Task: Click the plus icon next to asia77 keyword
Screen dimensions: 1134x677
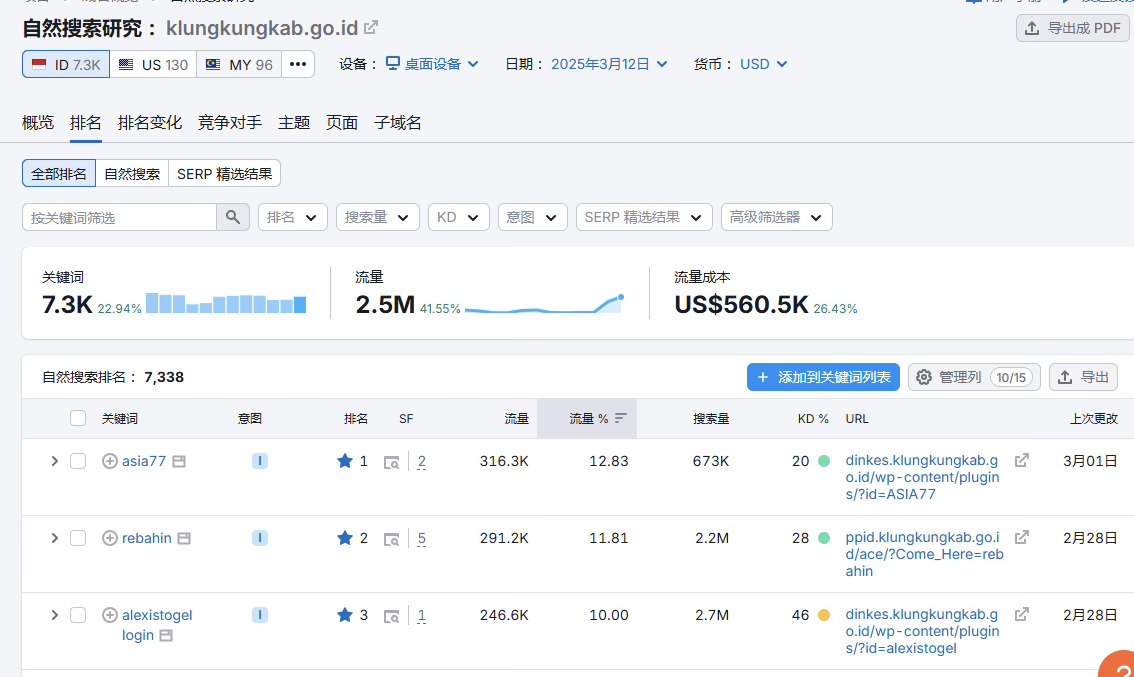Action: click(x=110, y=461)
